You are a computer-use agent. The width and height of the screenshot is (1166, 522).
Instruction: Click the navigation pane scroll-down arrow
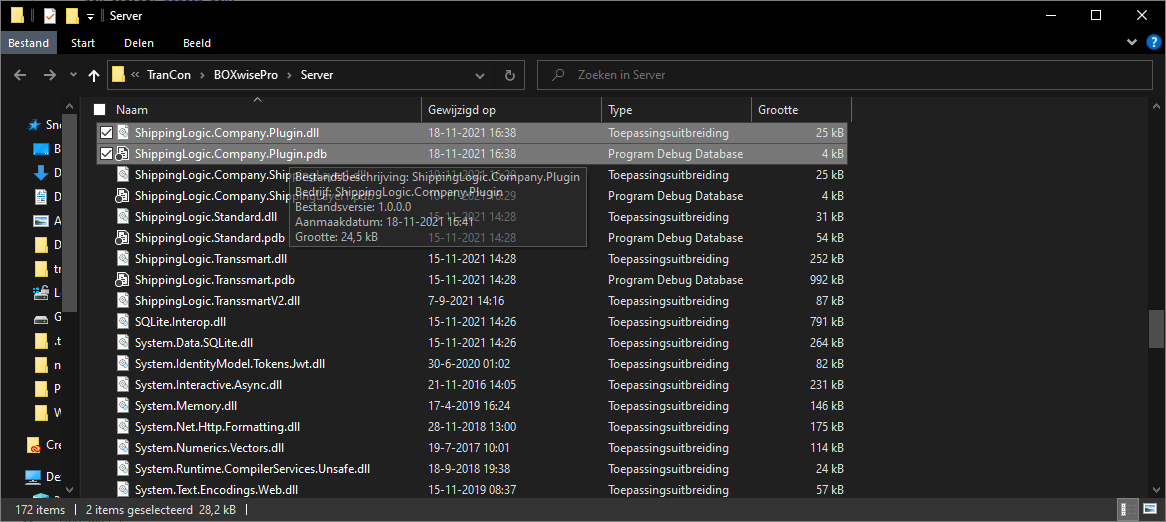69,490
